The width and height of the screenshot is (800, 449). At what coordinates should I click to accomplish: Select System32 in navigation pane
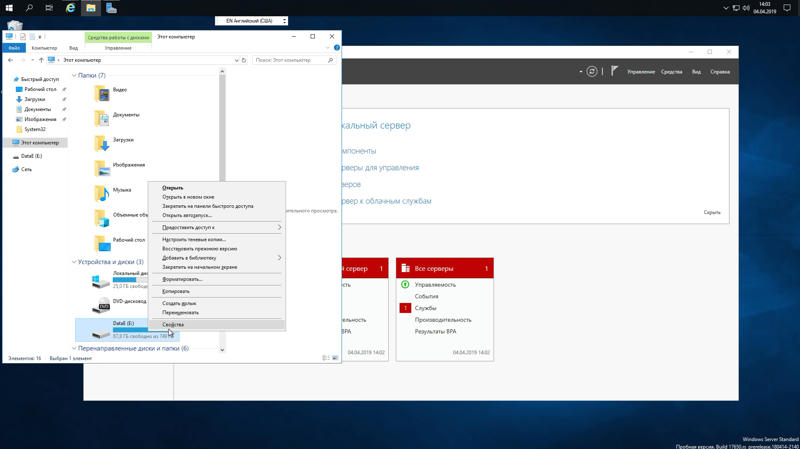point(35,129)
